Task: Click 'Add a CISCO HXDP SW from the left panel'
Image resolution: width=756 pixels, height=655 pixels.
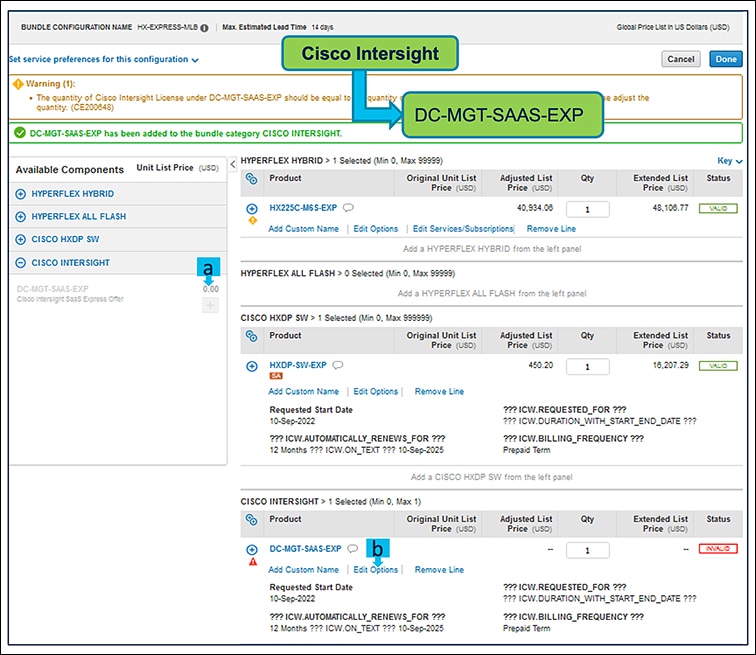Action: [491, 477]
